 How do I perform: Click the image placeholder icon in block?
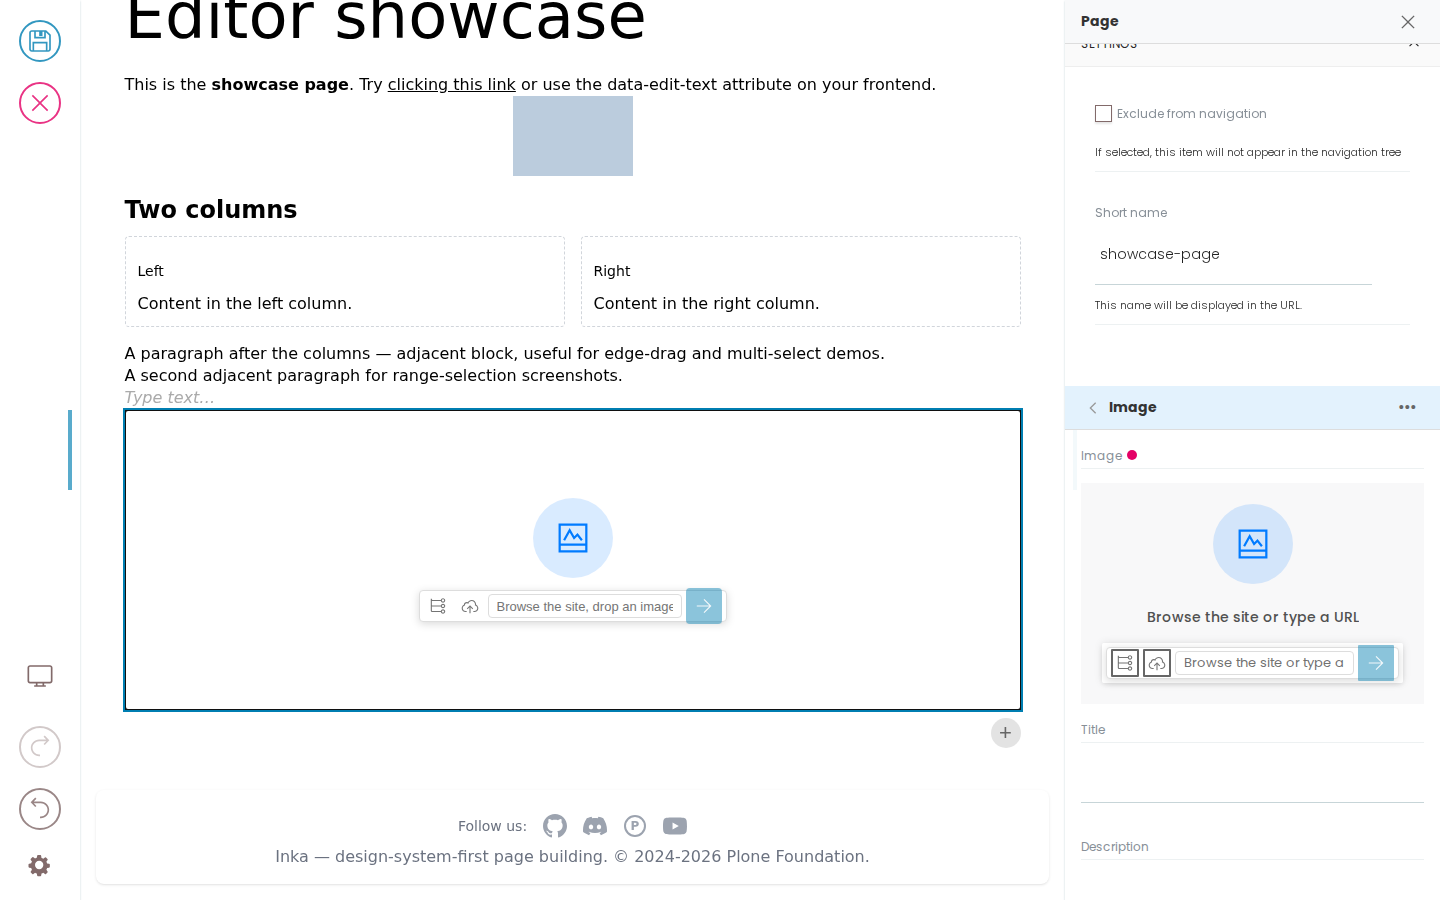(573, 538)
